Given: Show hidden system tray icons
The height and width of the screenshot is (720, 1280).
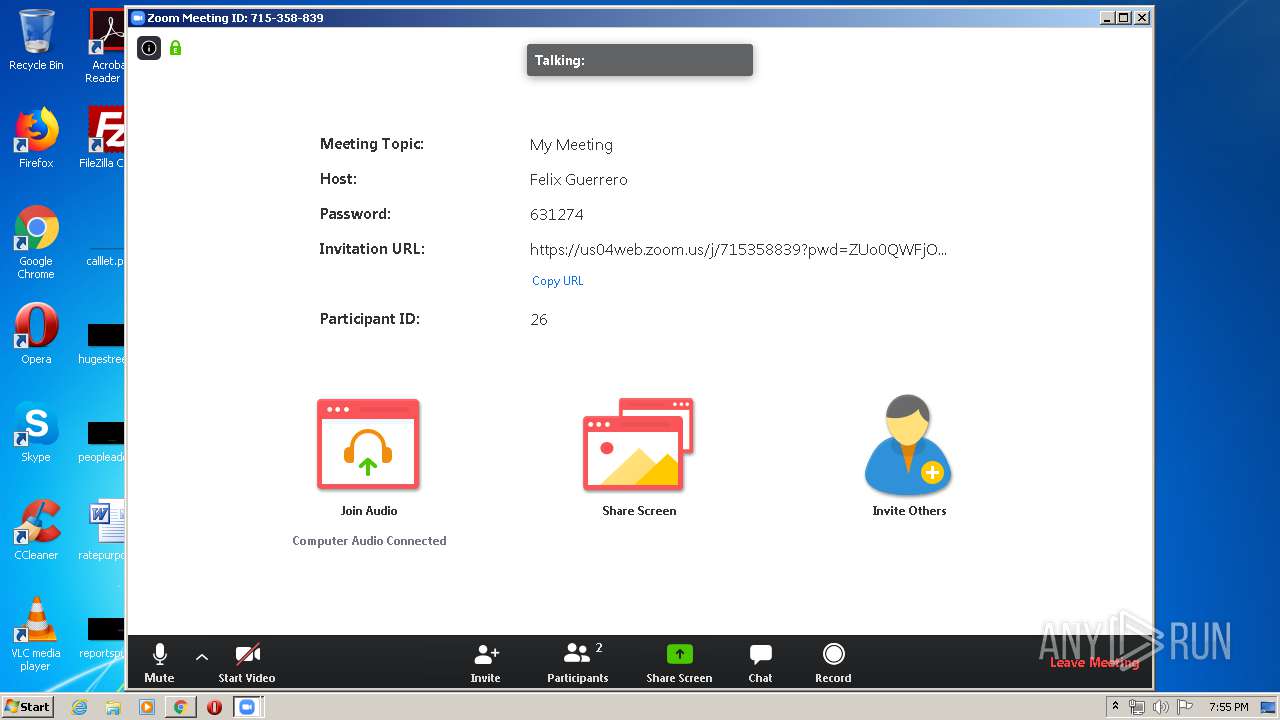Looking at the screenshot, I should click(1115, 707).
